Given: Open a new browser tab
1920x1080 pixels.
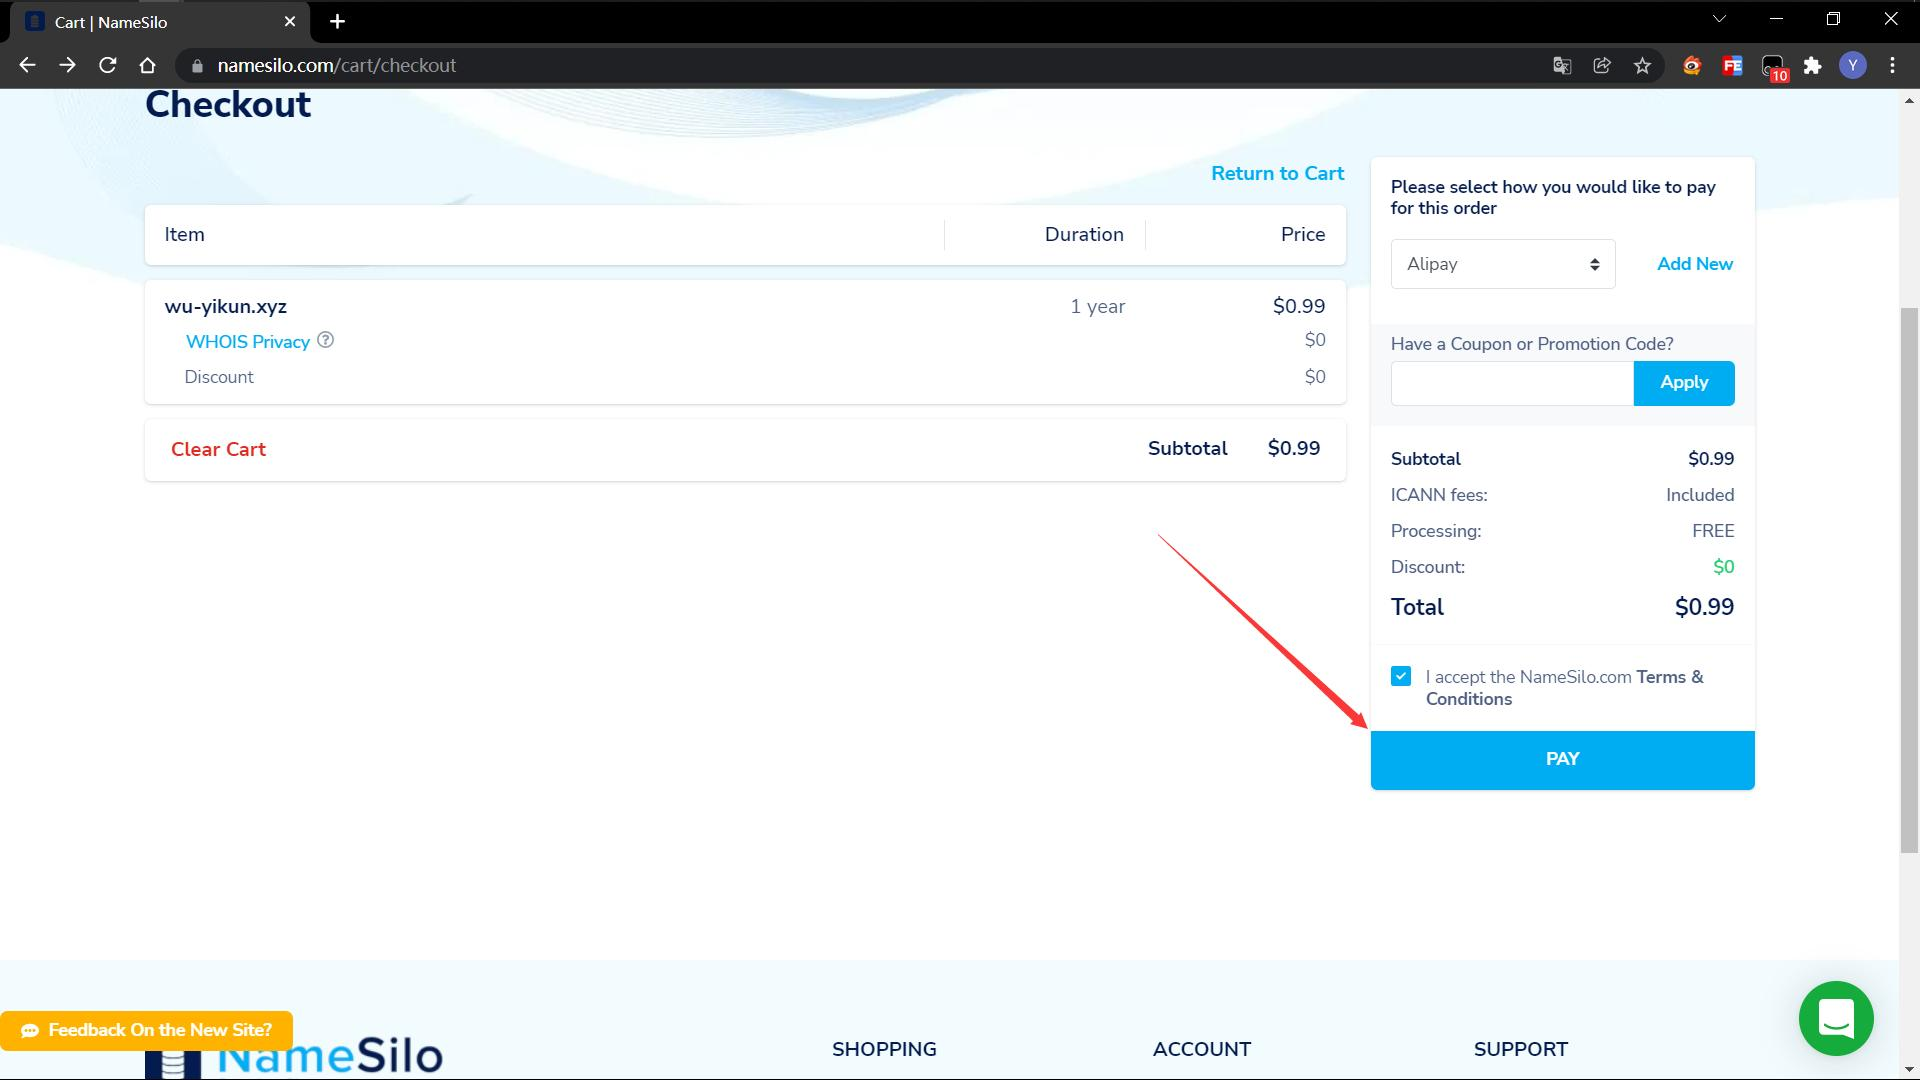Looking at the screenshot, I should [337, 22].
